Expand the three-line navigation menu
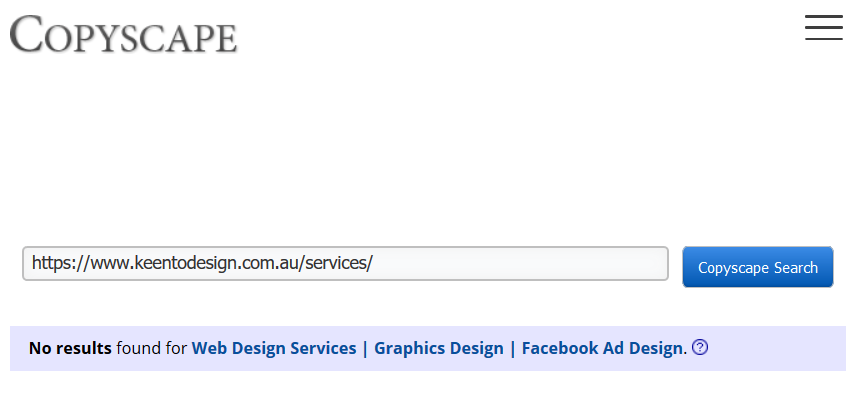This screenshot has width=850, height=393. [x=823, y=28]
